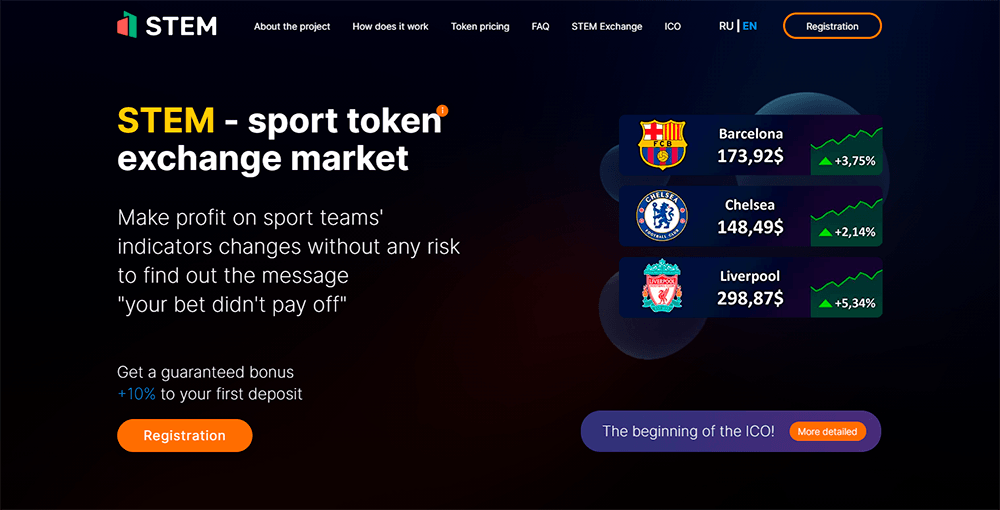Click the Chelsea club crest
The image size is (1000, 510).
tap(662, 216)
